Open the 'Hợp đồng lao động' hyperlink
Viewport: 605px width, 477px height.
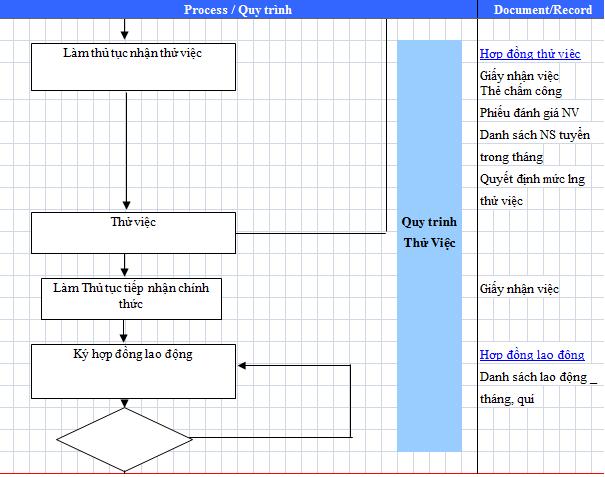click(x=531, y=355)
